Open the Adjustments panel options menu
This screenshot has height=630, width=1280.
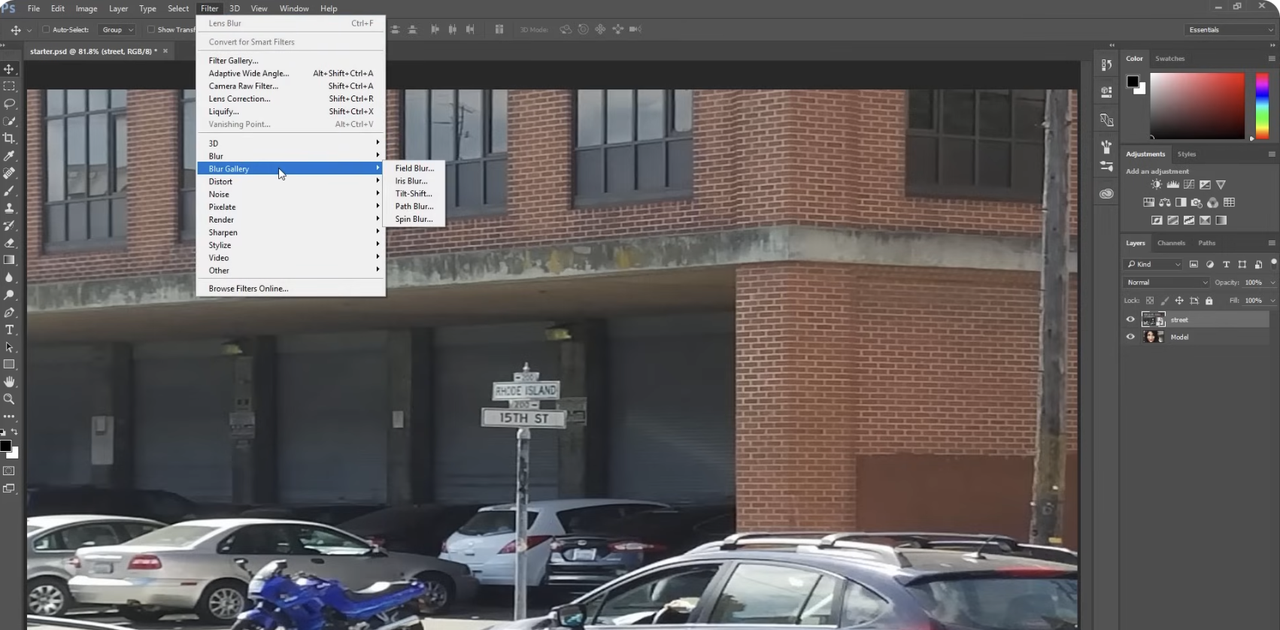[1272, 154]
